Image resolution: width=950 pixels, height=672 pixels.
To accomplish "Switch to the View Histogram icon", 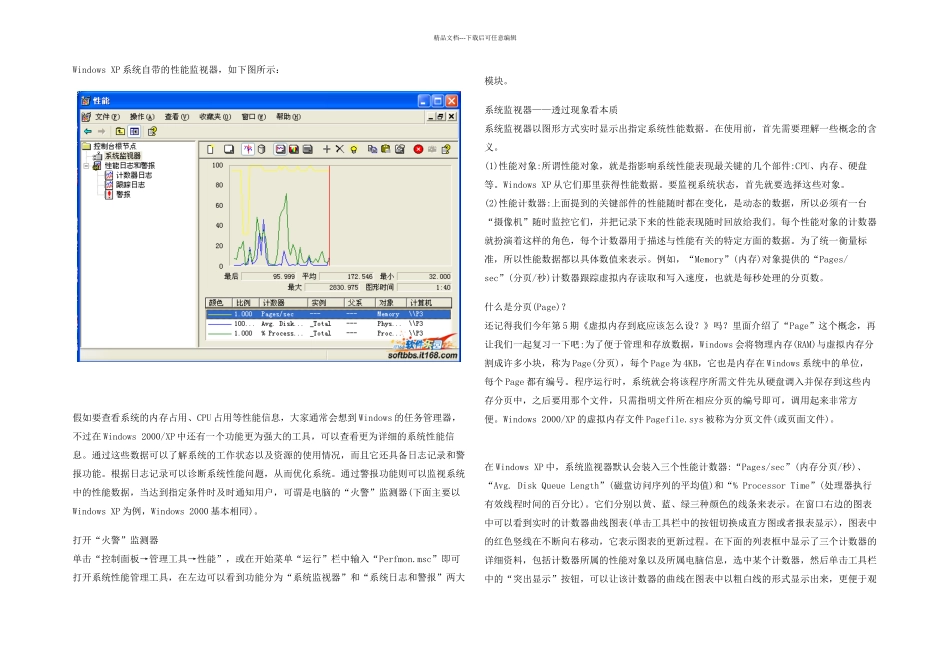I will (x=294, y=149).
